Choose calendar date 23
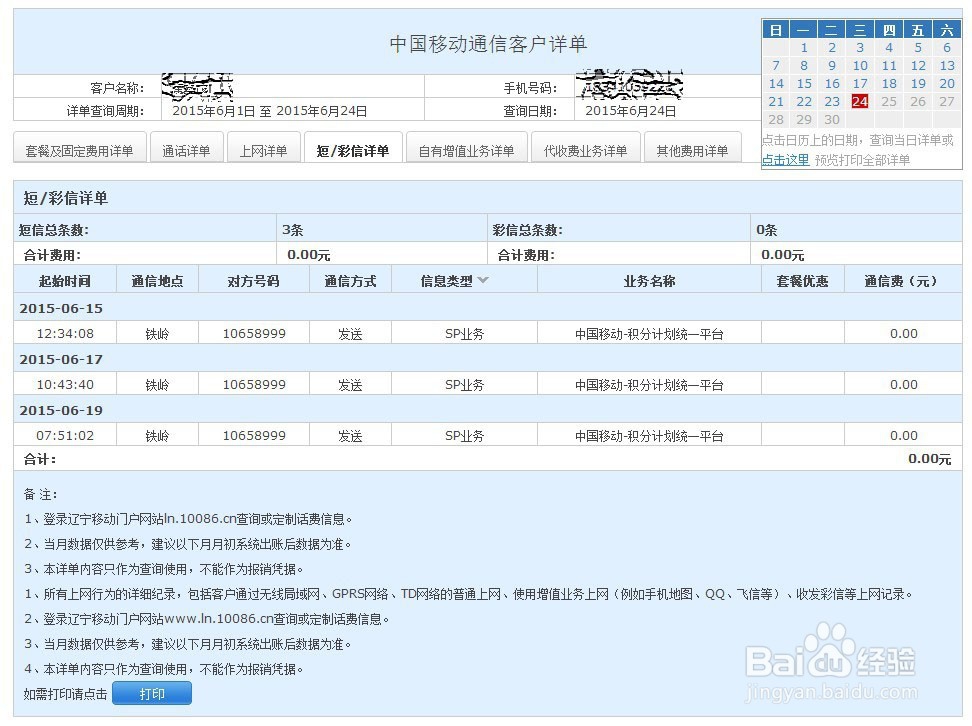This screenshot has height=726, width=972. pos(832,102)
